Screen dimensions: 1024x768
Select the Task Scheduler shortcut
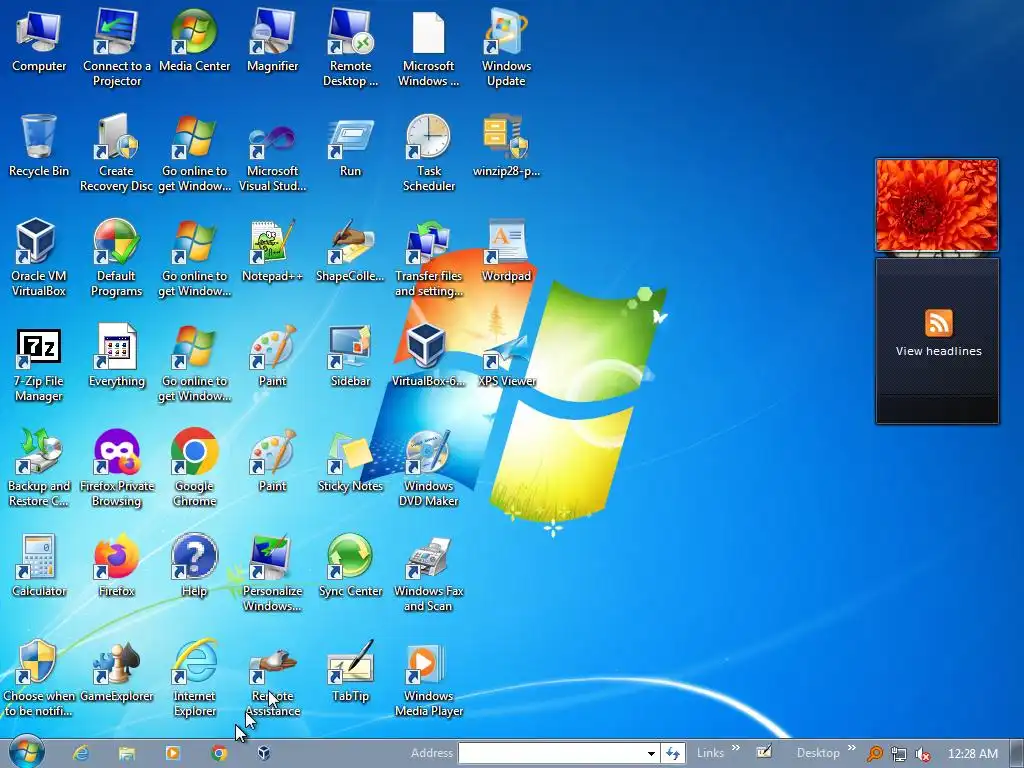[428, 153]
